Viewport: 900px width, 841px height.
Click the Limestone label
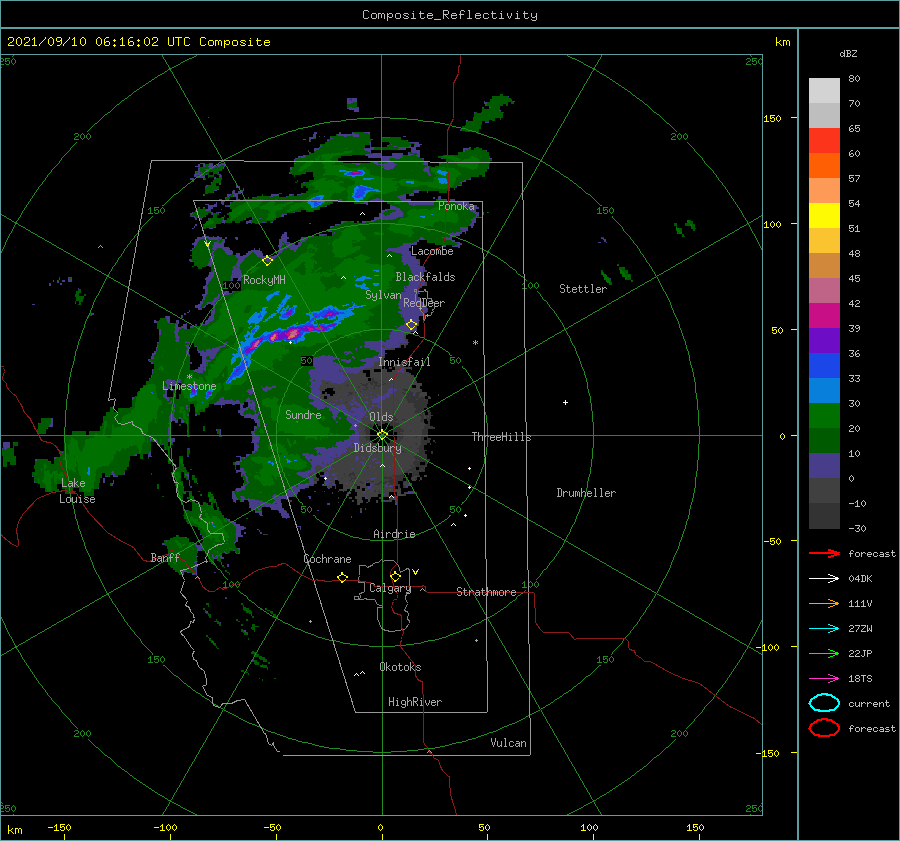pos(189,386)
